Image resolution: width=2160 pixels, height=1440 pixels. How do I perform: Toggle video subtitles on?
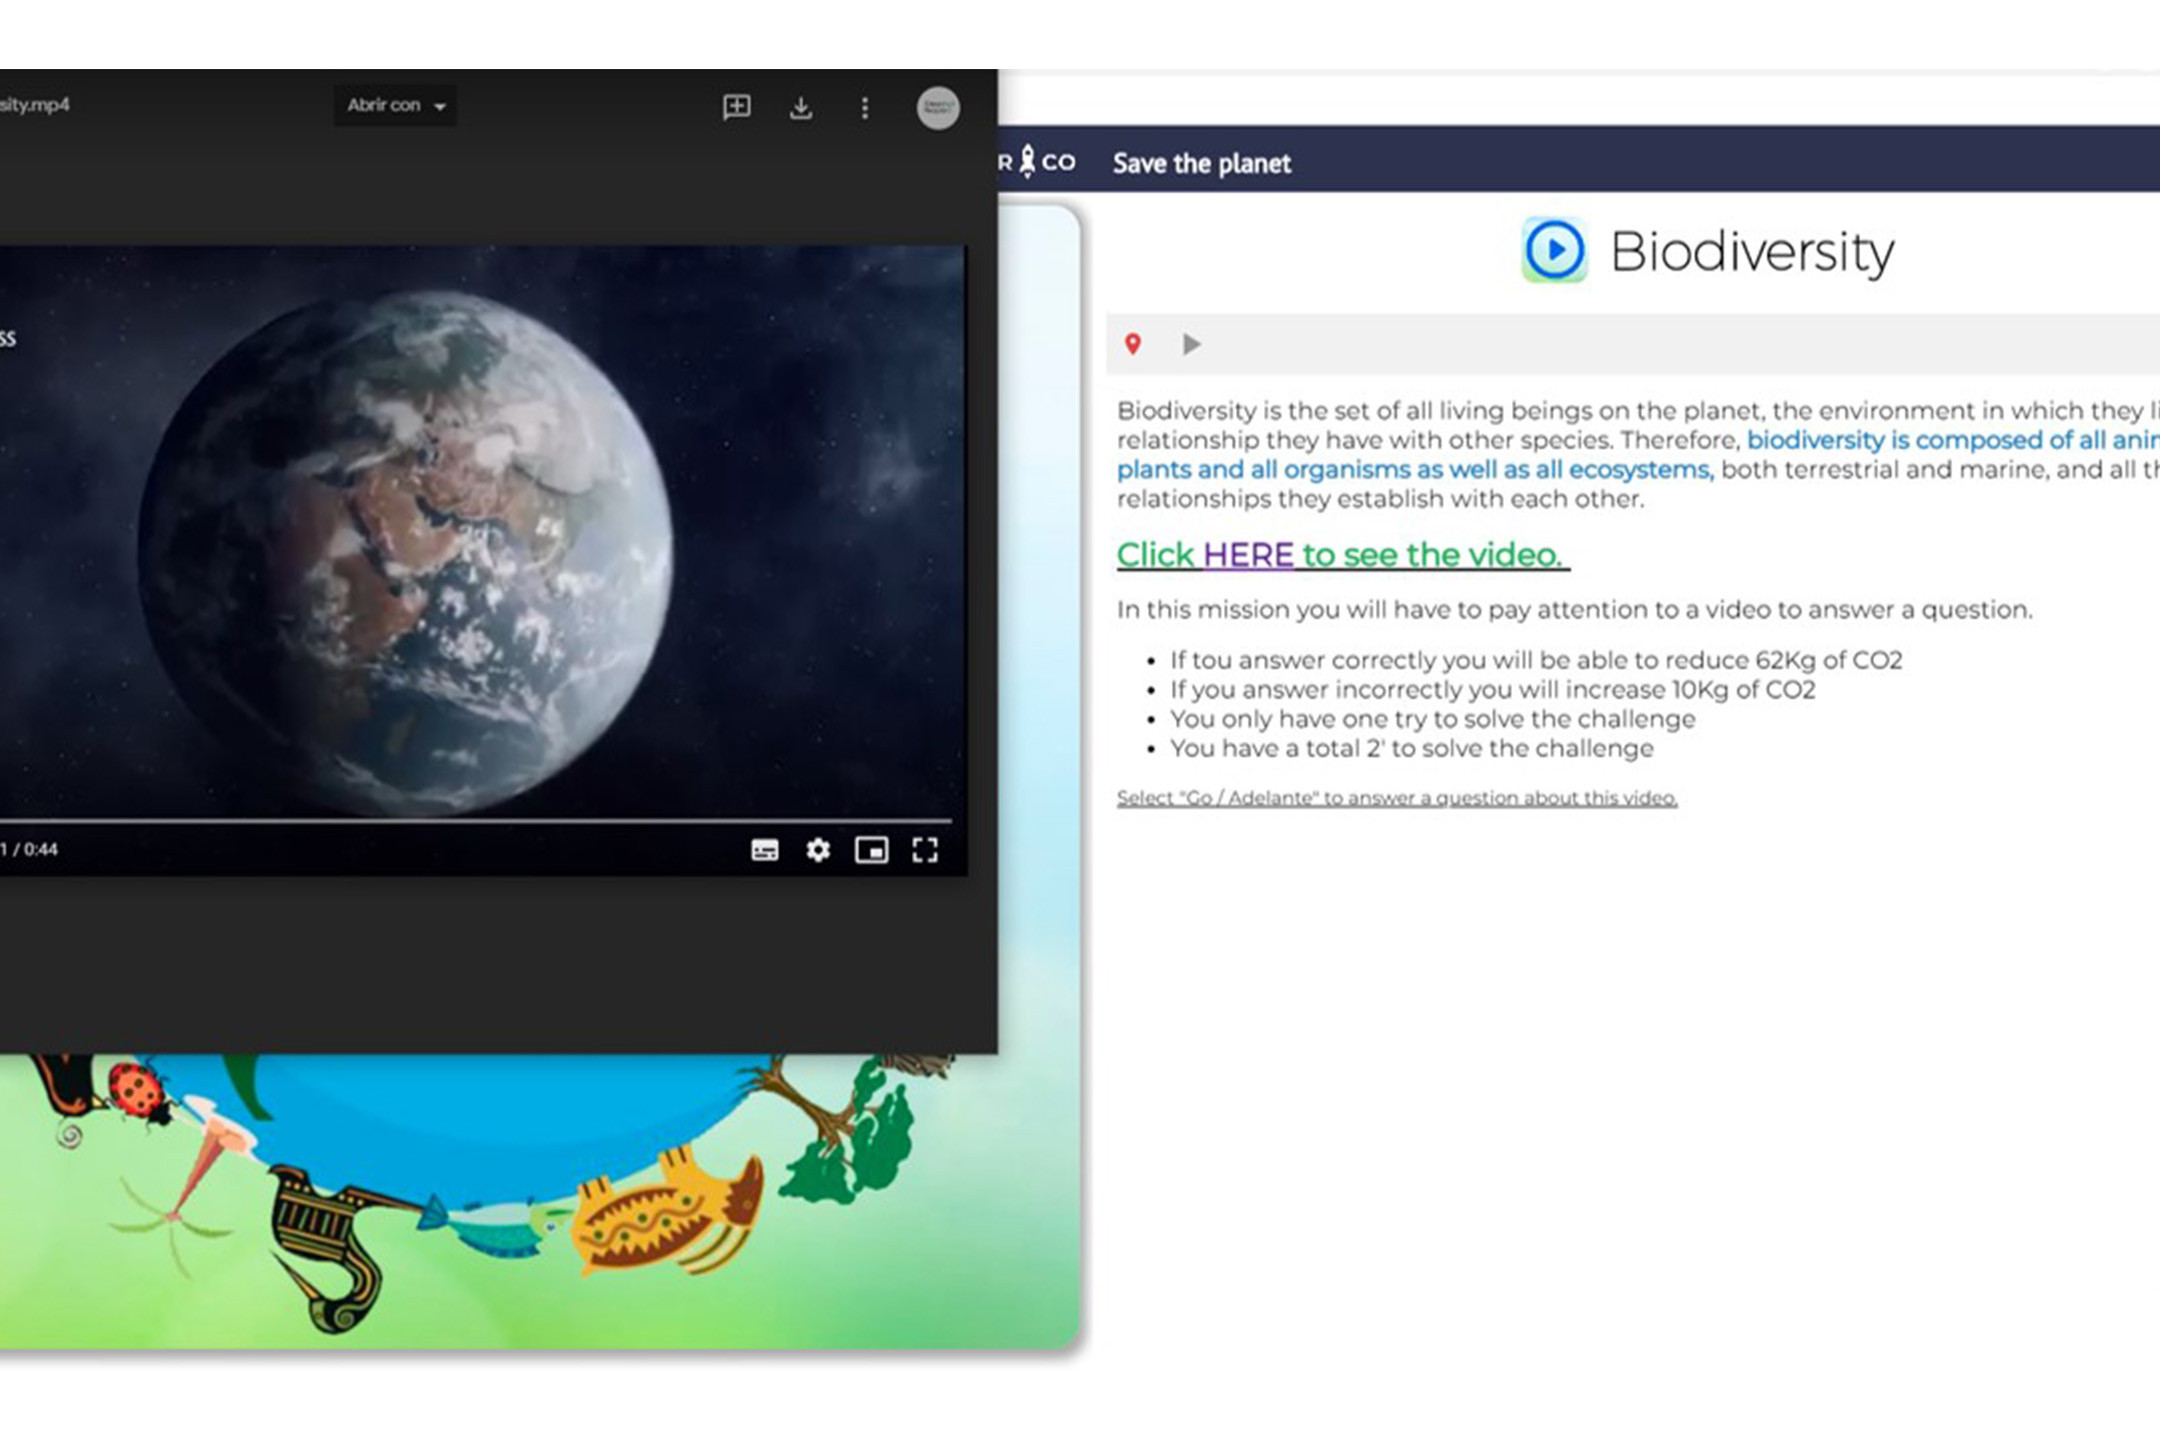[x=765, y=850]
